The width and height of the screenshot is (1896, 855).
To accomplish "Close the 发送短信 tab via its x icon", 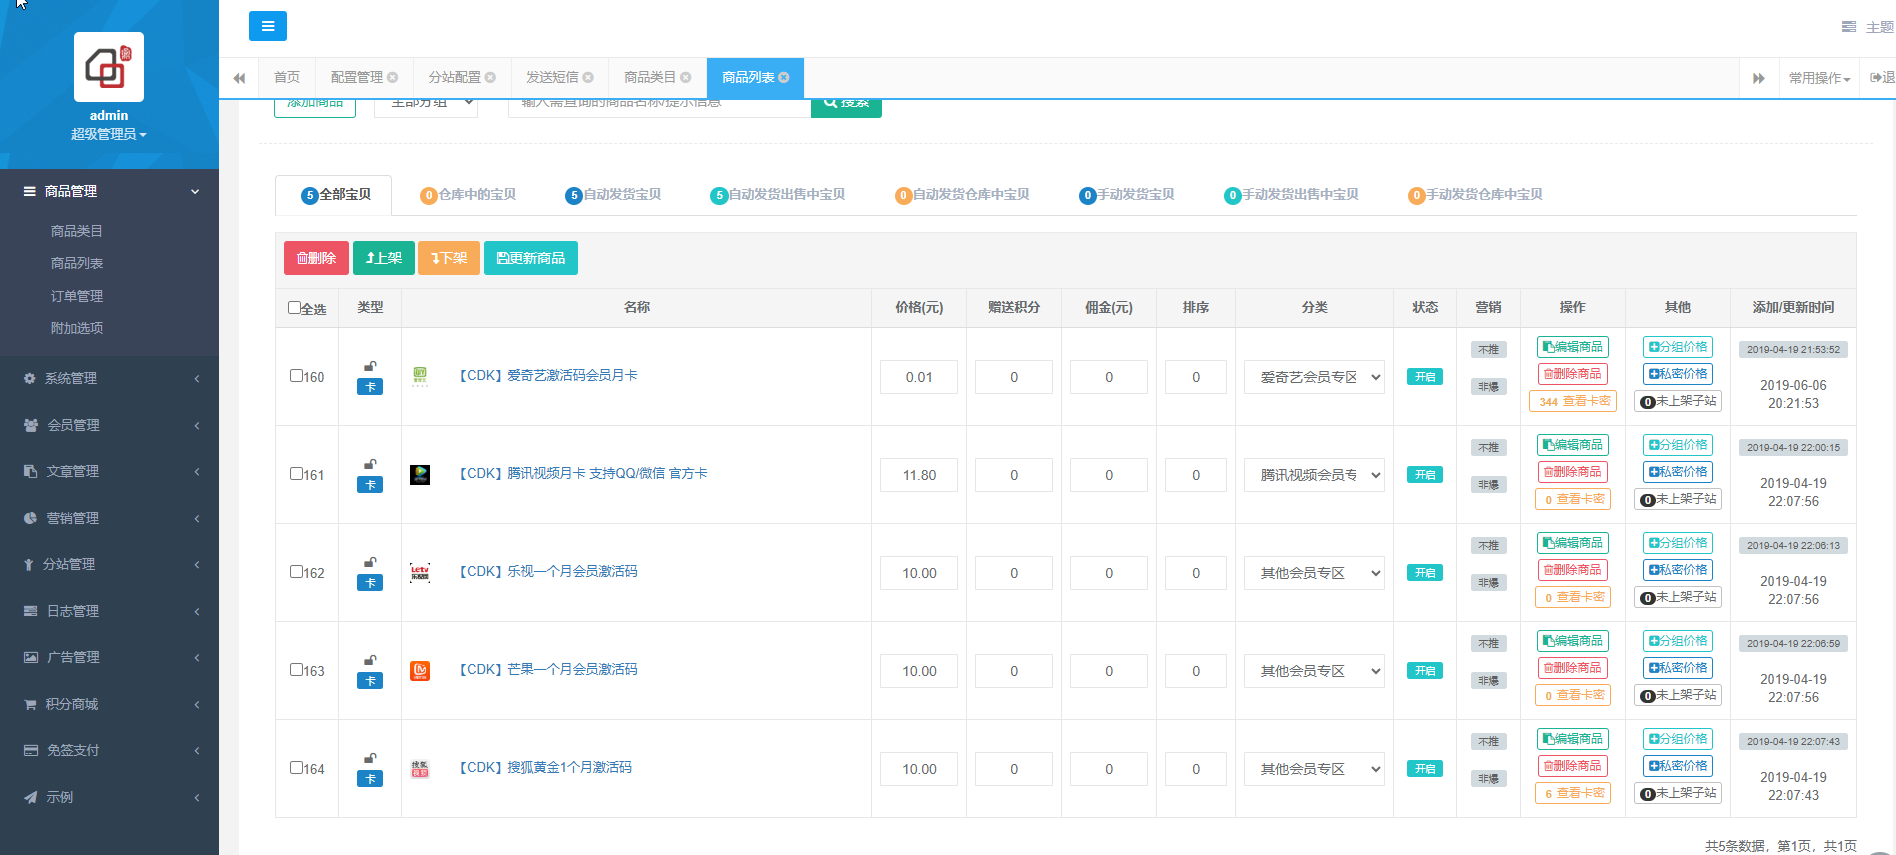I will pos(588,77).
